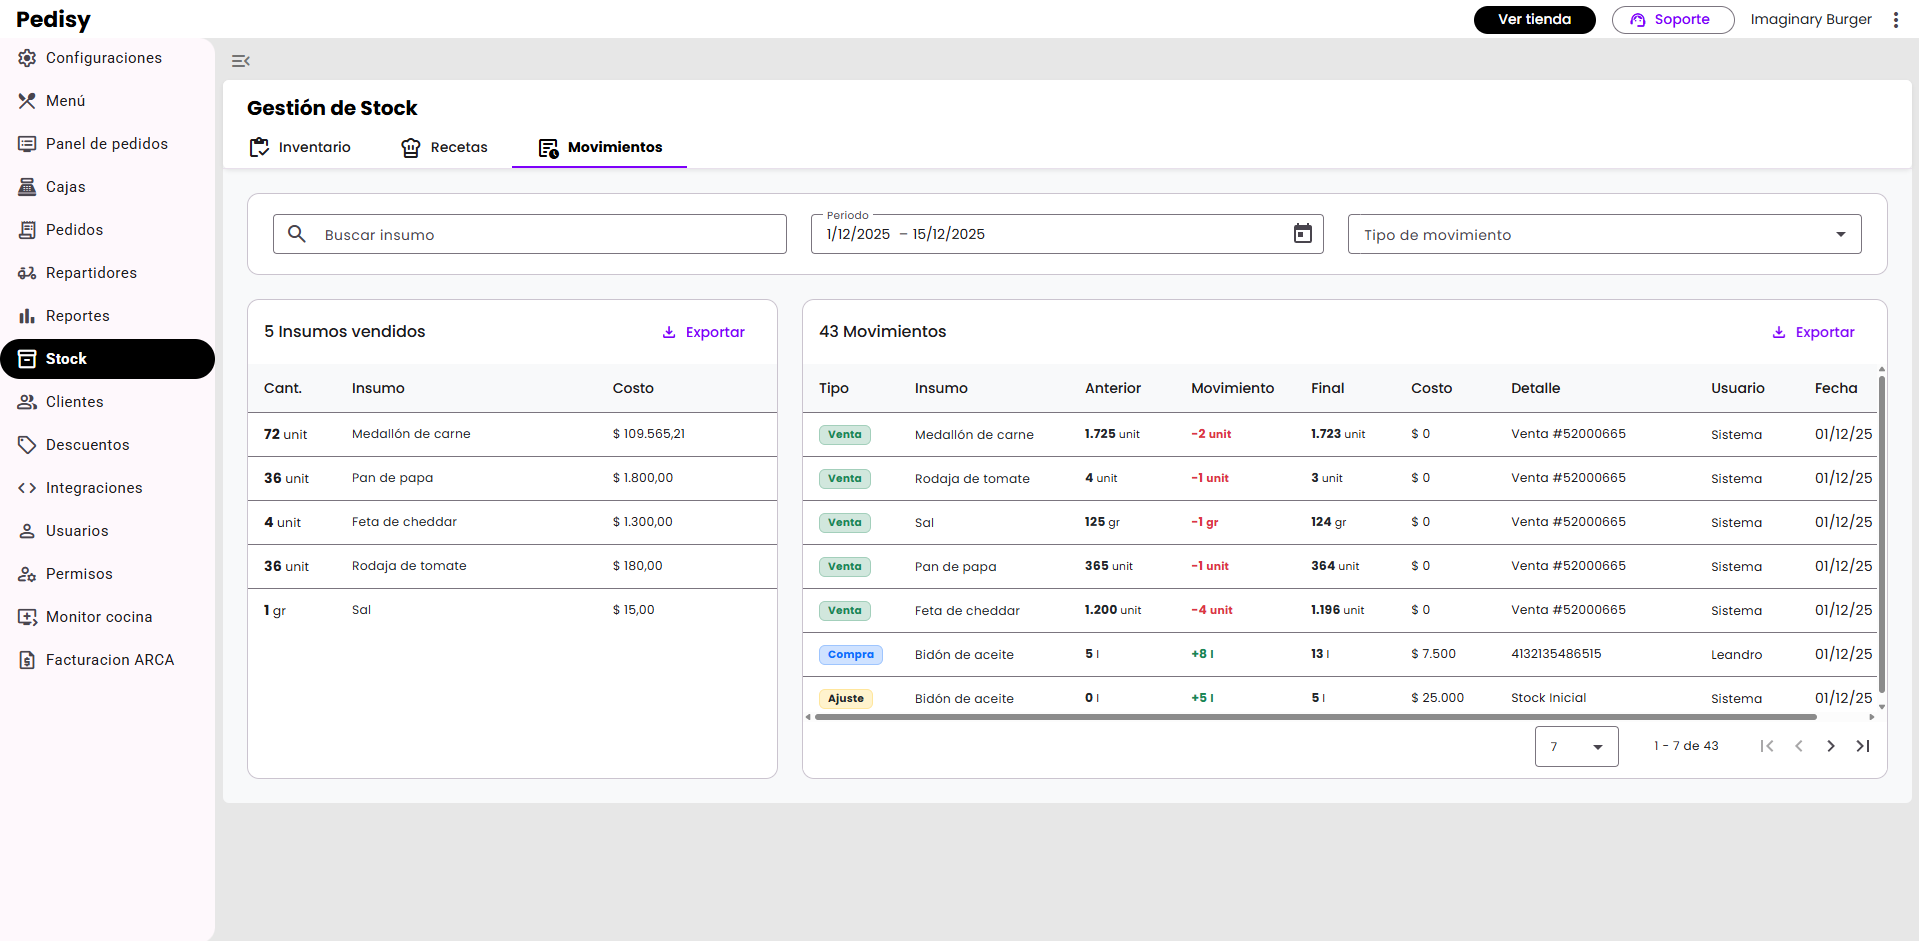Expand the Tipo de movimiento dropdown
The width and height of the screenshot is (1919, 941).
pyautogui.click(x=1604, y=234)
